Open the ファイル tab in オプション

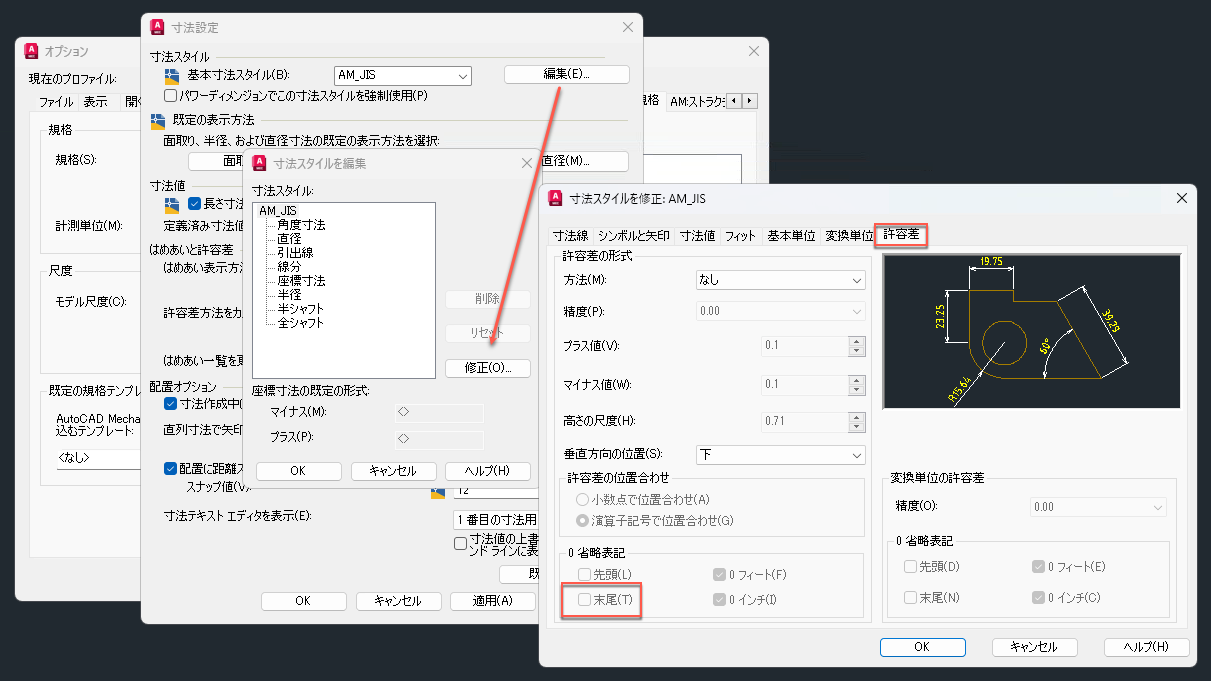56,101
